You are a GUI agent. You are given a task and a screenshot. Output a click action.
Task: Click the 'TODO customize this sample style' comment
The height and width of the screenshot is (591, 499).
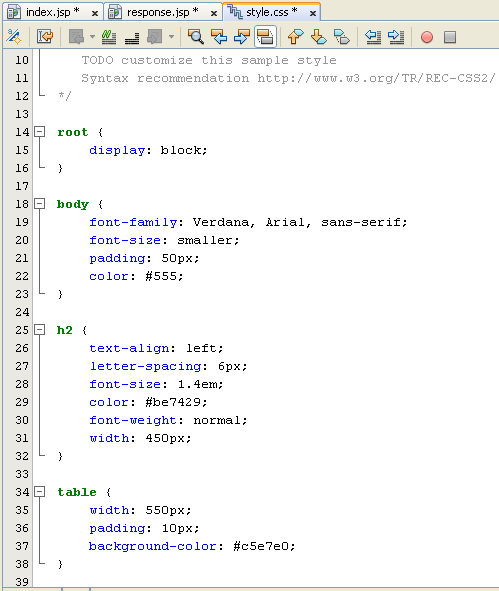(209, 60)
